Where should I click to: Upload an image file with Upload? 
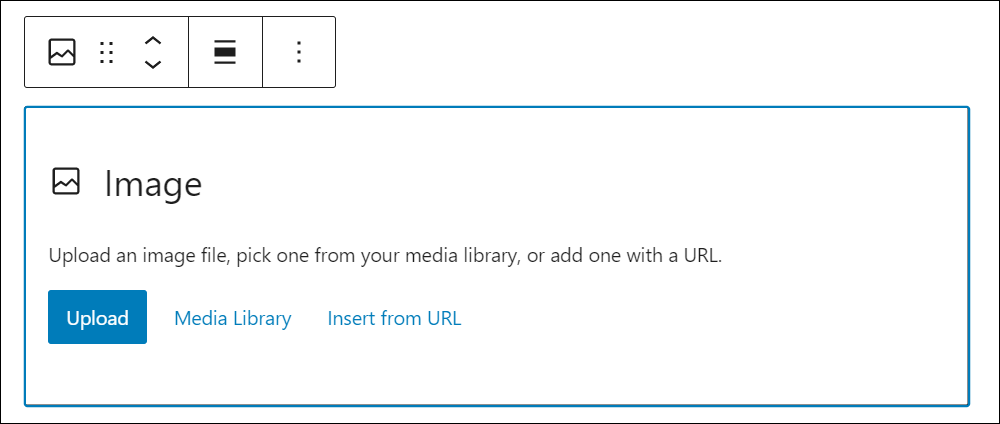tap(98, 317)
